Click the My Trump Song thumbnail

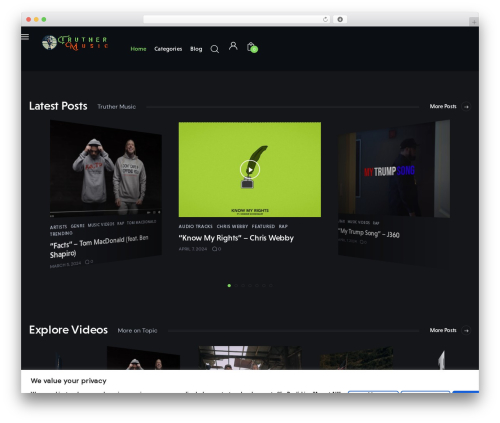point(394,169)
